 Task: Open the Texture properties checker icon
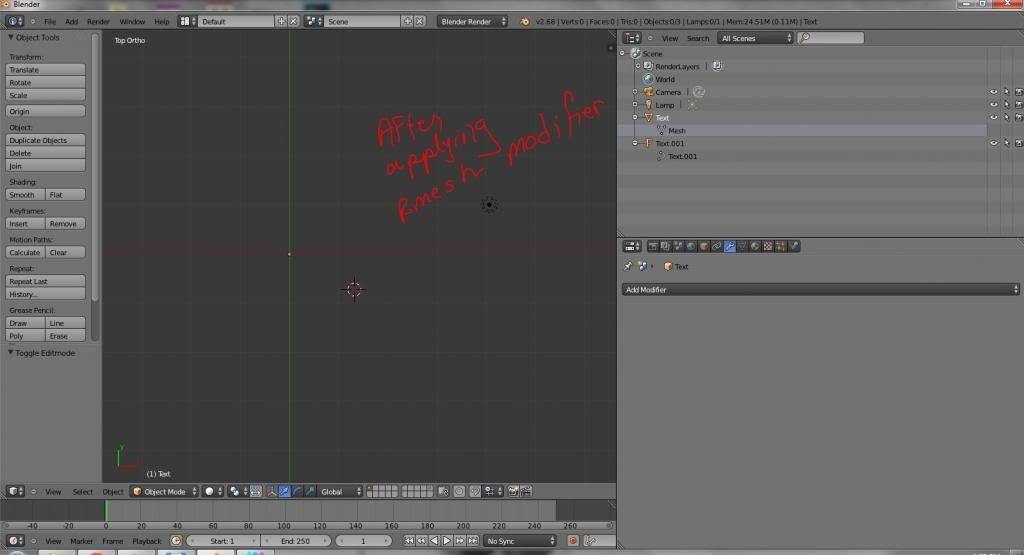pos(768,246)
